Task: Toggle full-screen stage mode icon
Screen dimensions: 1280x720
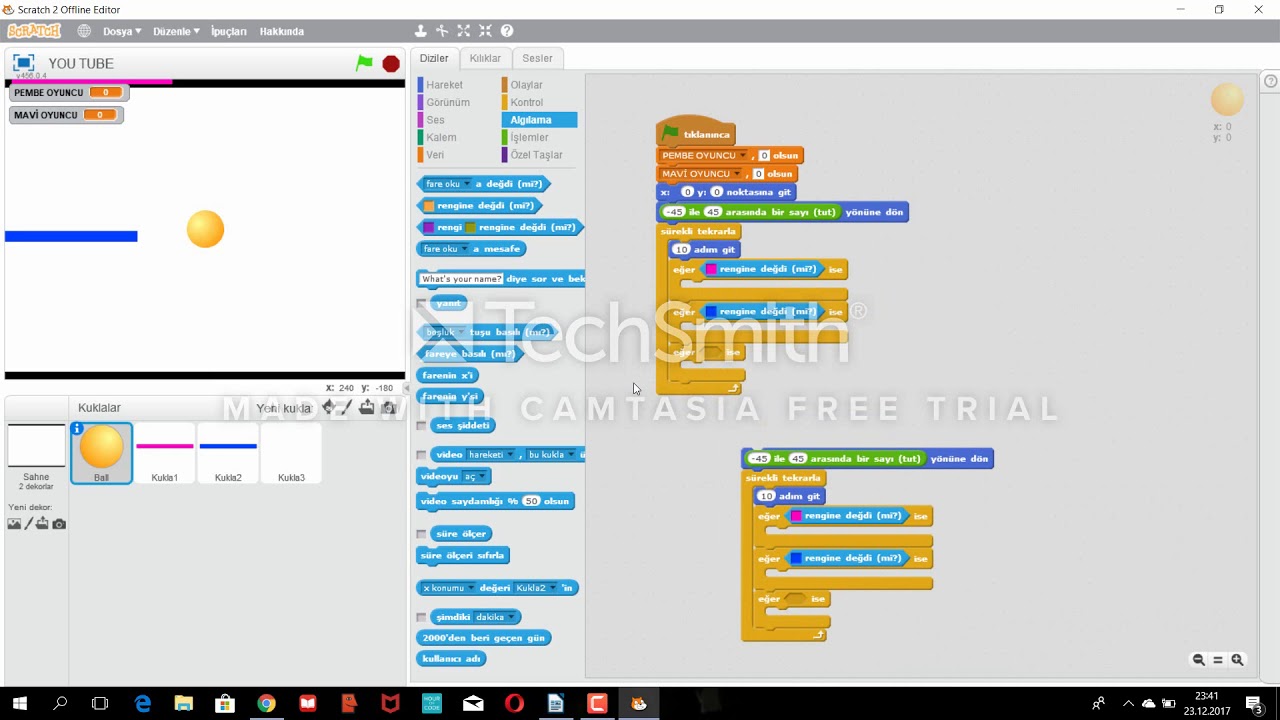Action: tap(23, 63)
